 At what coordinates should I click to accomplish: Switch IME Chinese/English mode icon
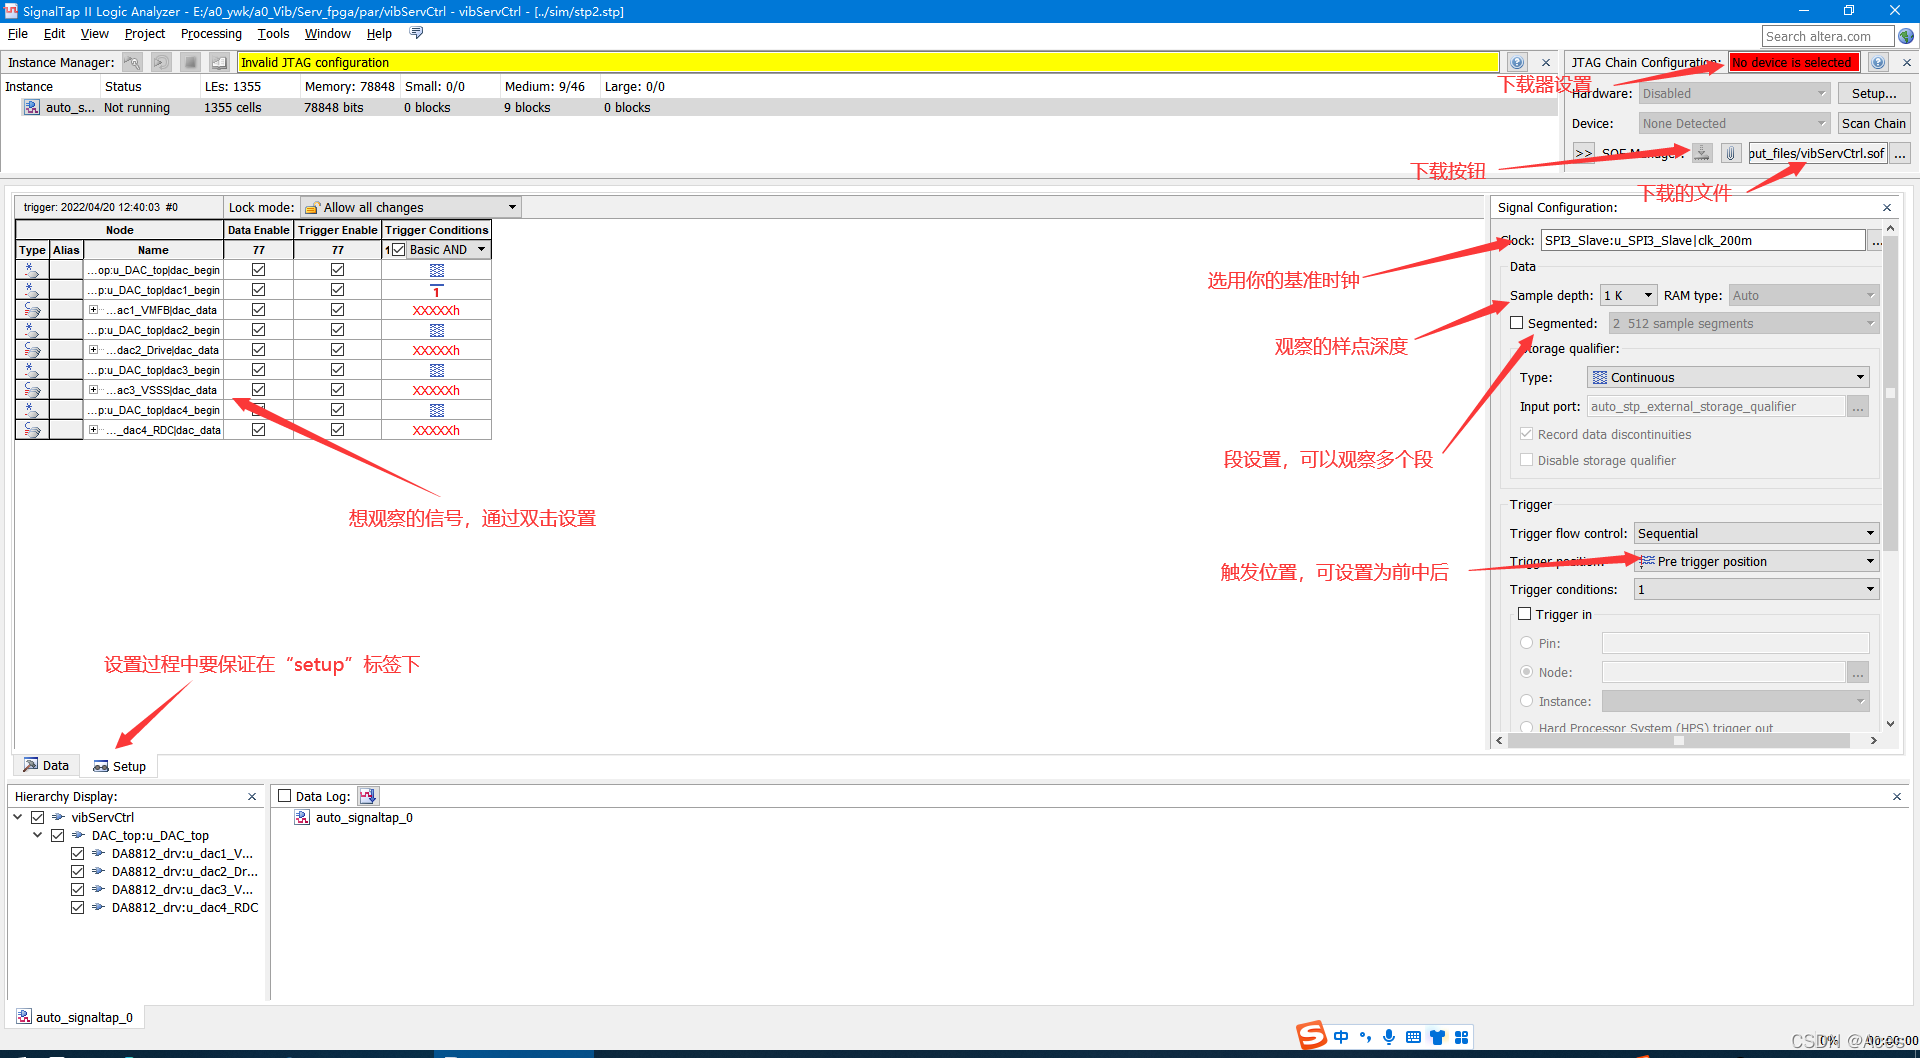pyautogui.click(x=1341, y=1037)
